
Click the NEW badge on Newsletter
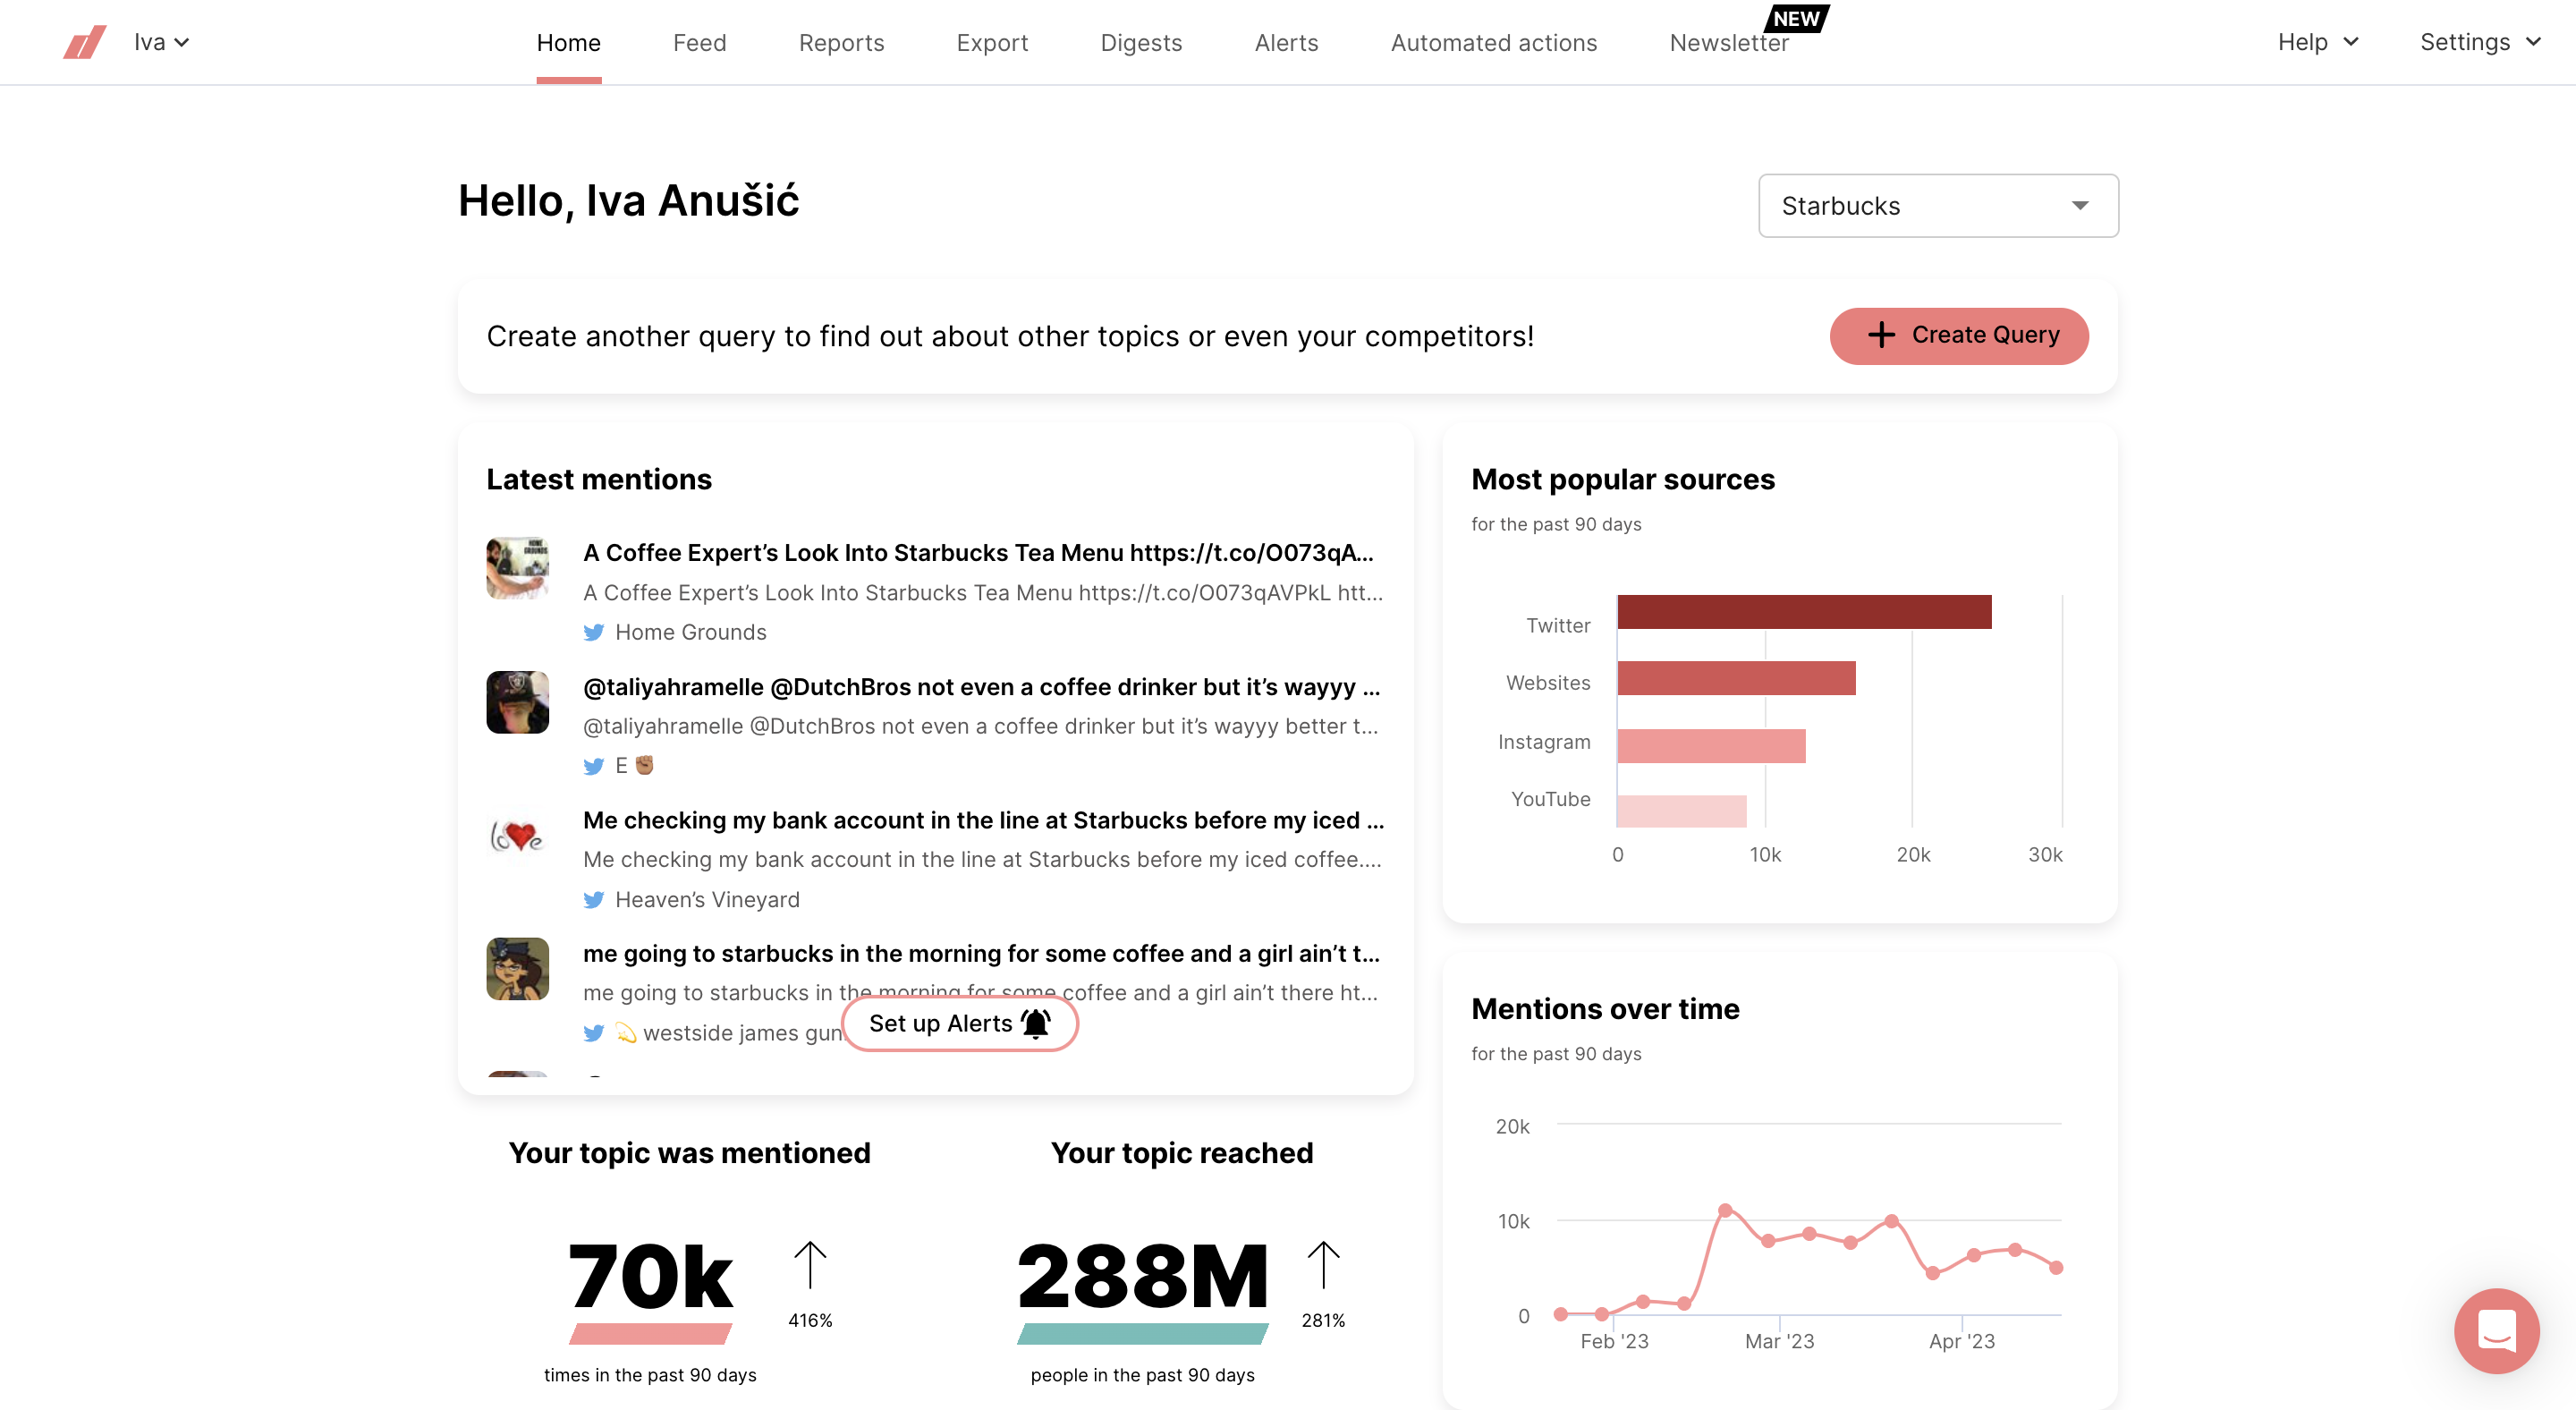[x=1796, y=19]
